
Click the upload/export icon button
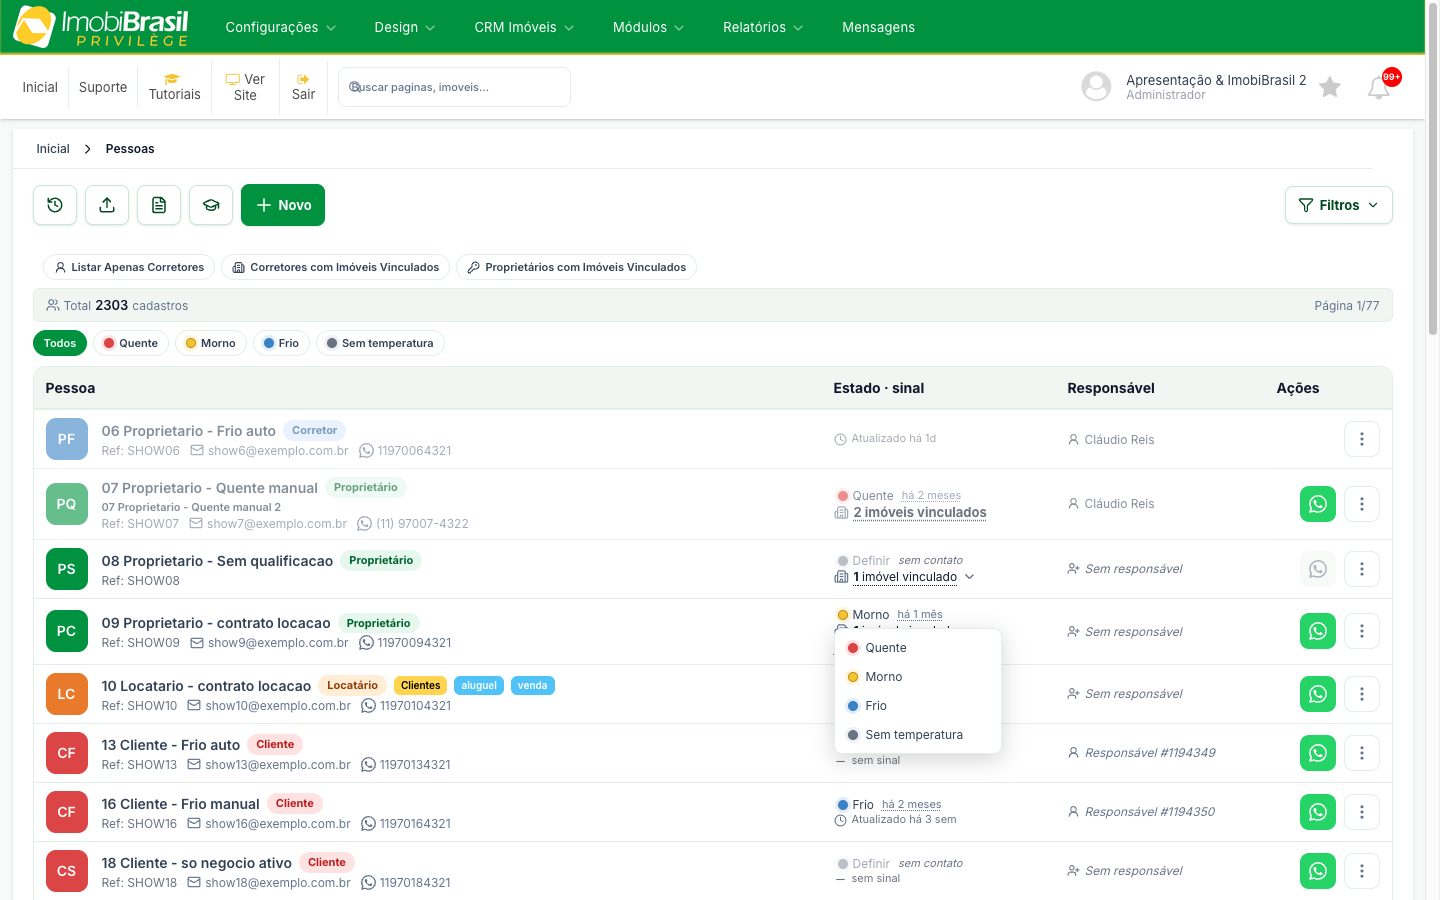pyautogui.click(x=107, y=205)
